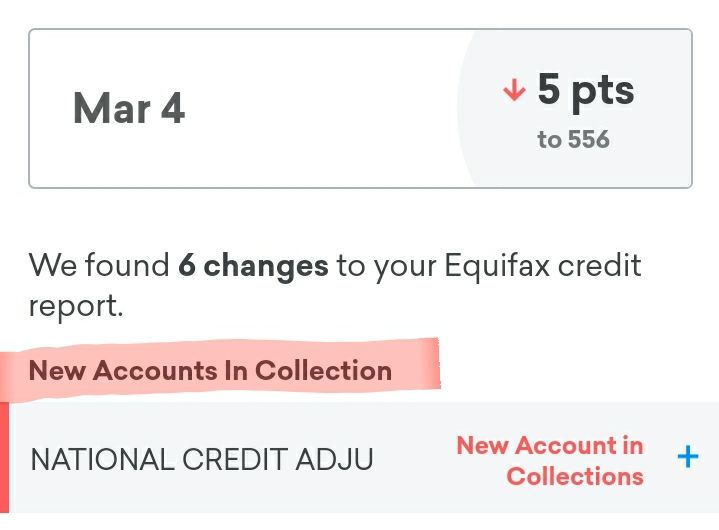Select the word "report." below the summary
The height and width of the screenshot is (530, 719).
pyautogui.click(x=76, y=306)
